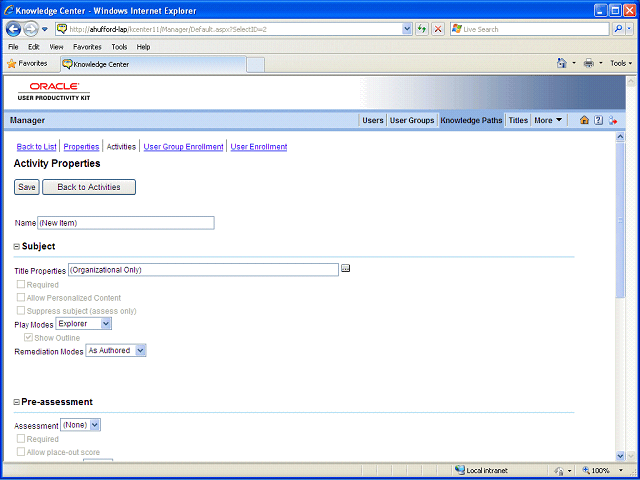This screenshot has width=640, height=480.
Task: Click the red Stop loading icon
Action: pyautogui.click(x=438, y=29)
